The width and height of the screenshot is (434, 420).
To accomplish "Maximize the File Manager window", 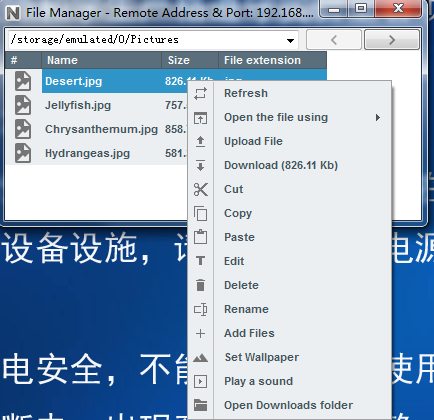I will pos(361,9).
